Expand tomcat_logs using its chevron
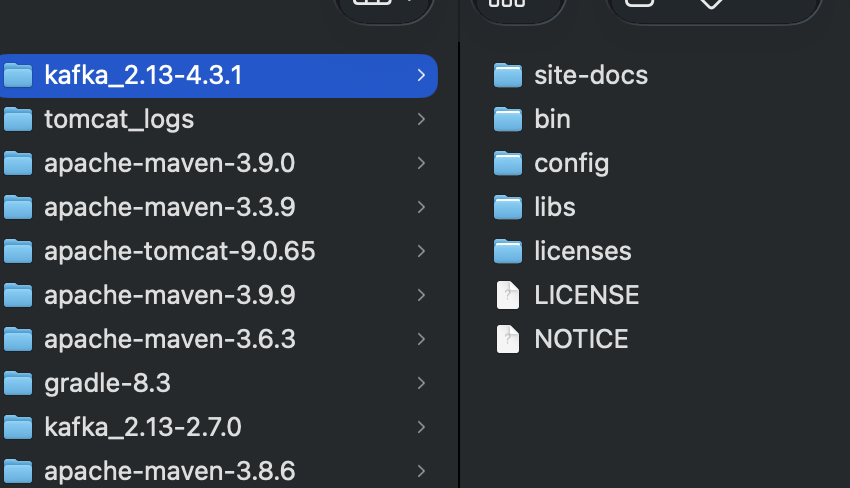This screenshot has height=488, width=850. (x=421, y=119)
